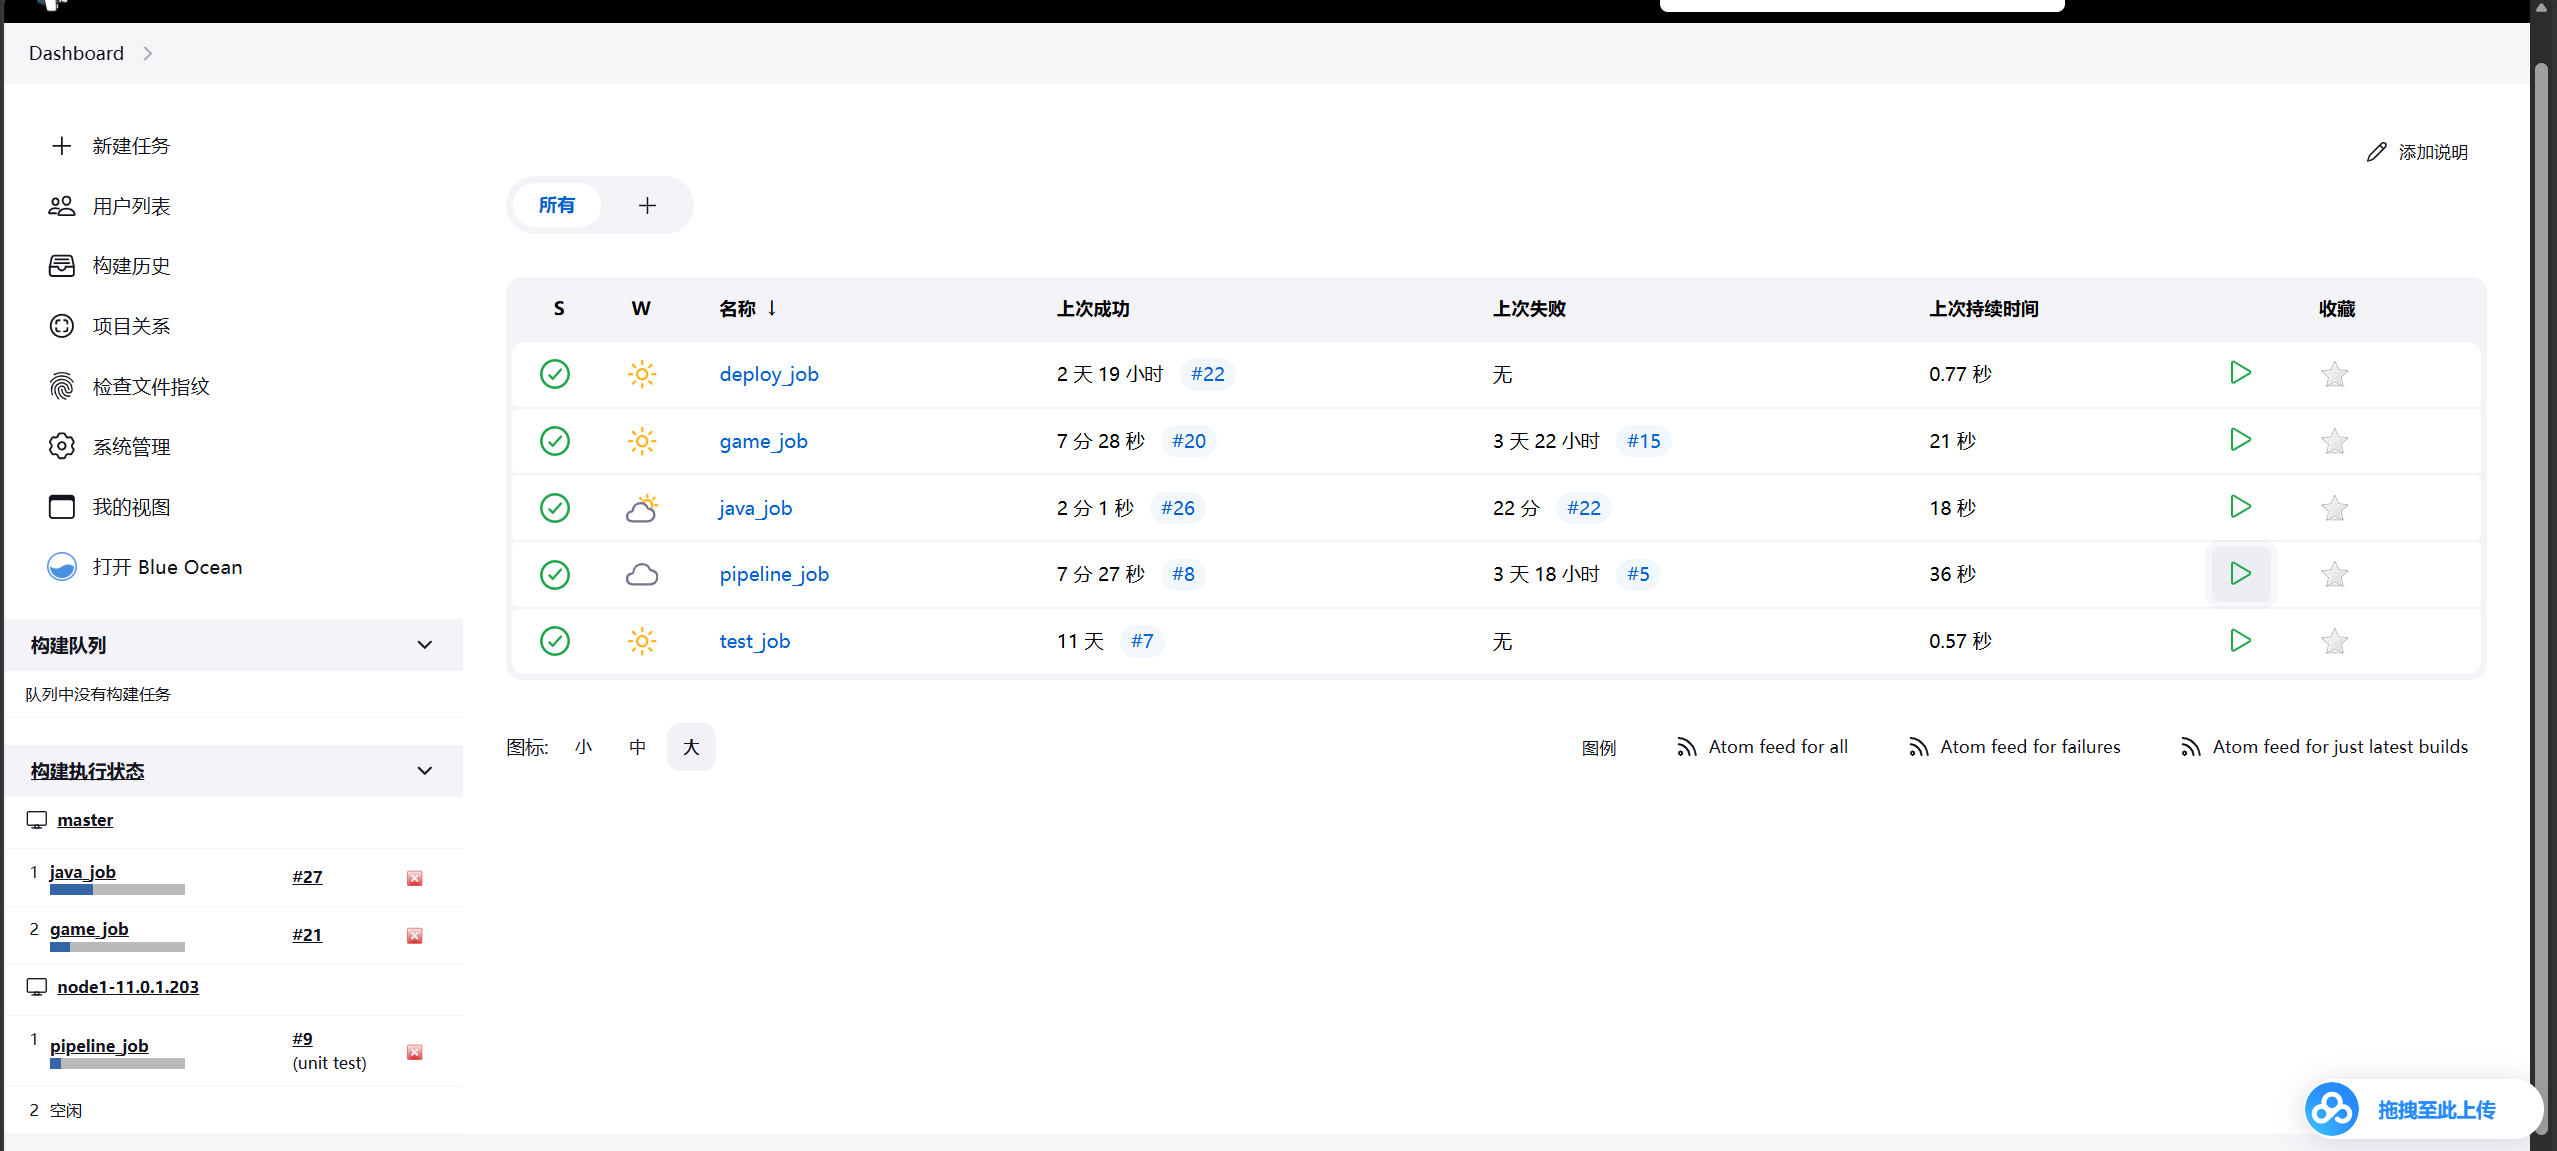Stop pipeline_job build #9 with red X
The image size is (2557, 1151).
pyautogui.click(x=414, y=1052)
